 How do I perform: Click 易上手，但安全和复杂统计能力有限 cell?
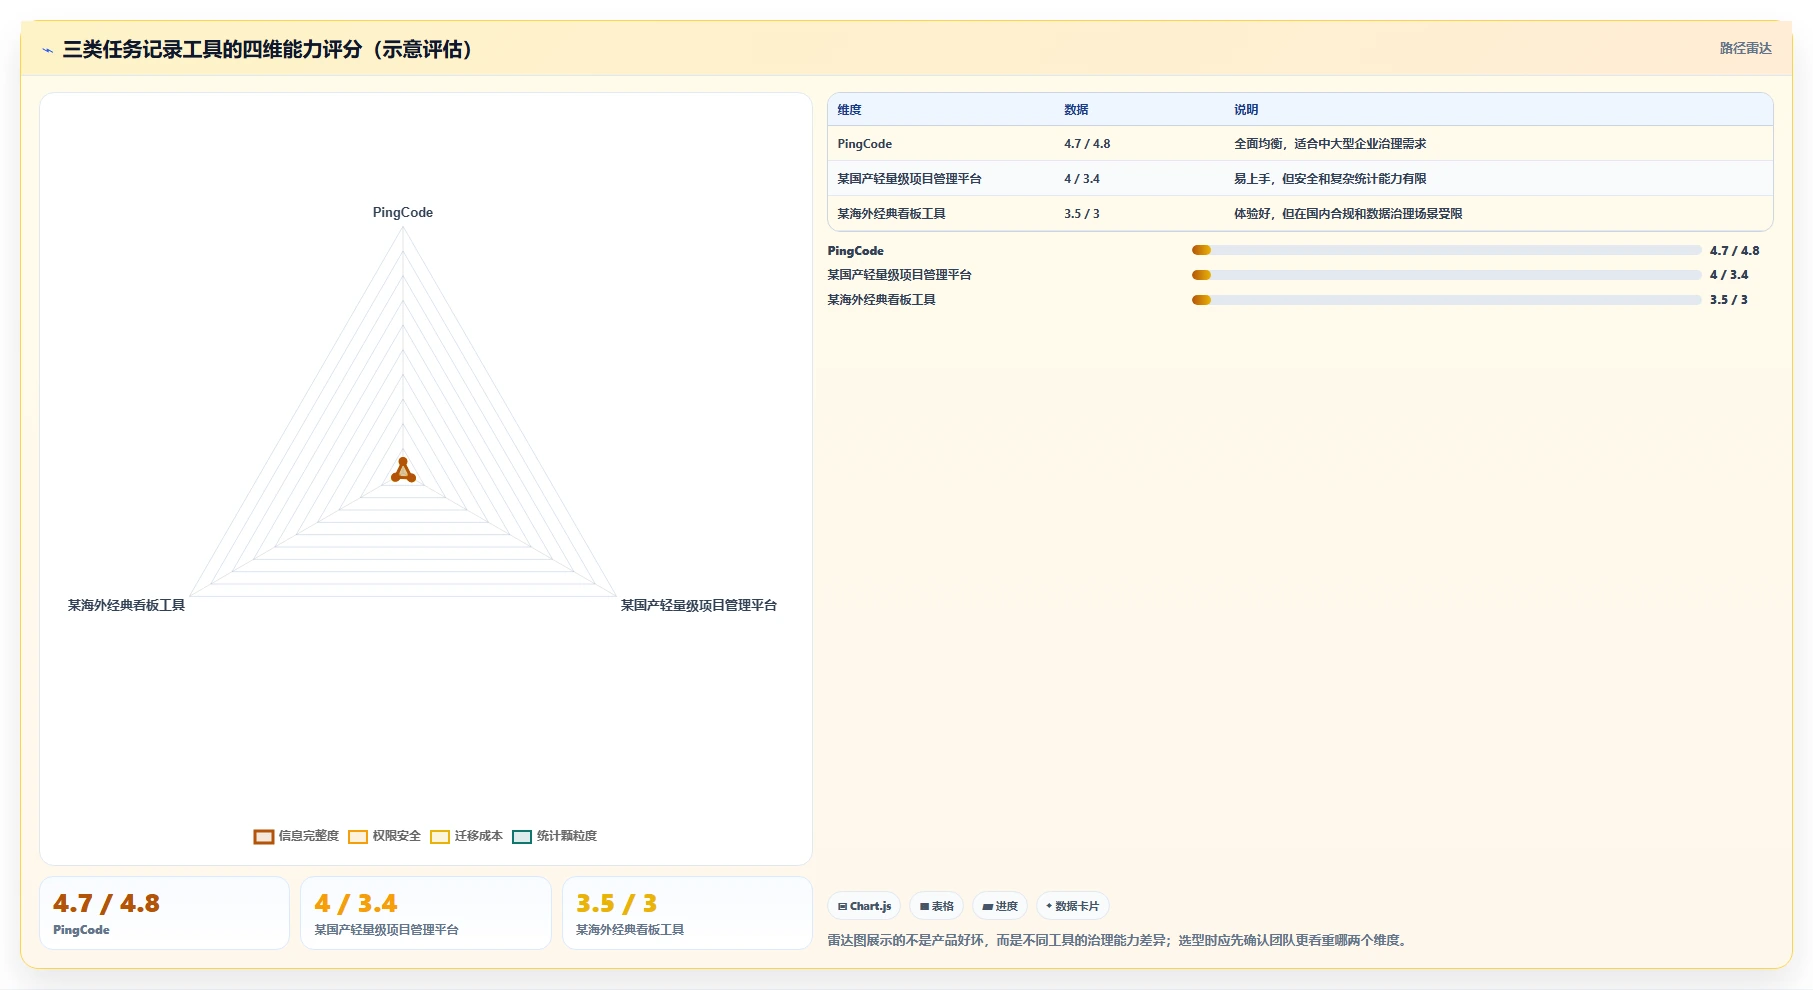click(1330, 179)
